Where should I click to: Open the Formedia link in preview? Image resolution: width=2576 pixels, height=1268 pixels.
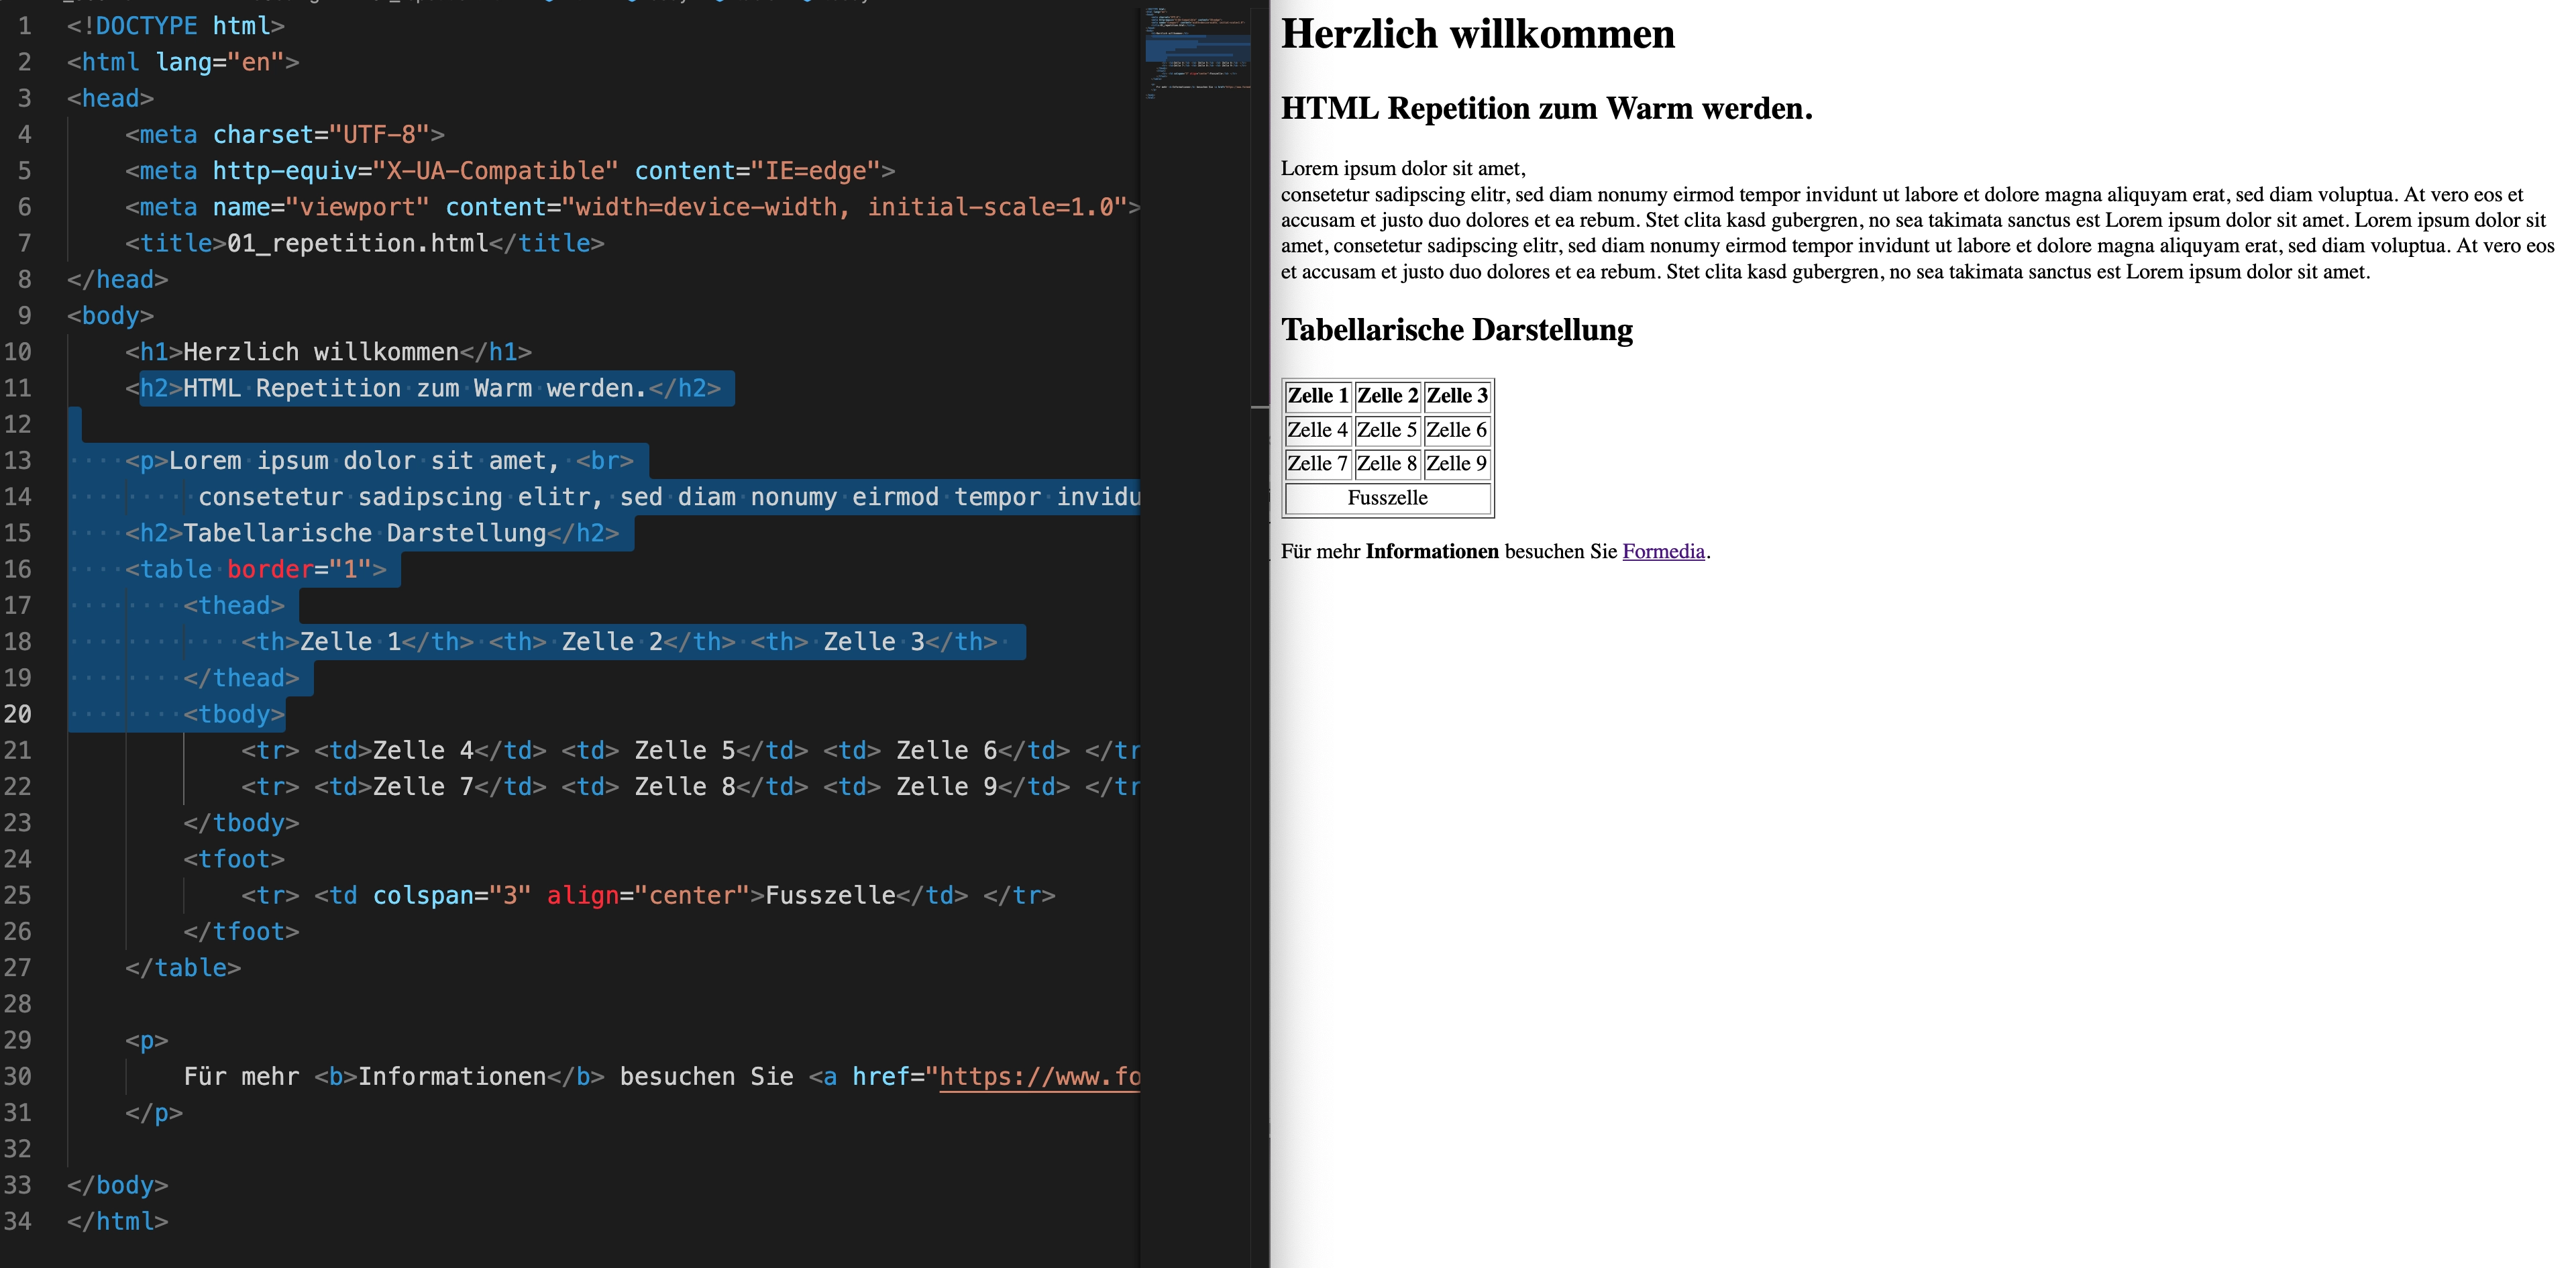[x=1662, y=551]
